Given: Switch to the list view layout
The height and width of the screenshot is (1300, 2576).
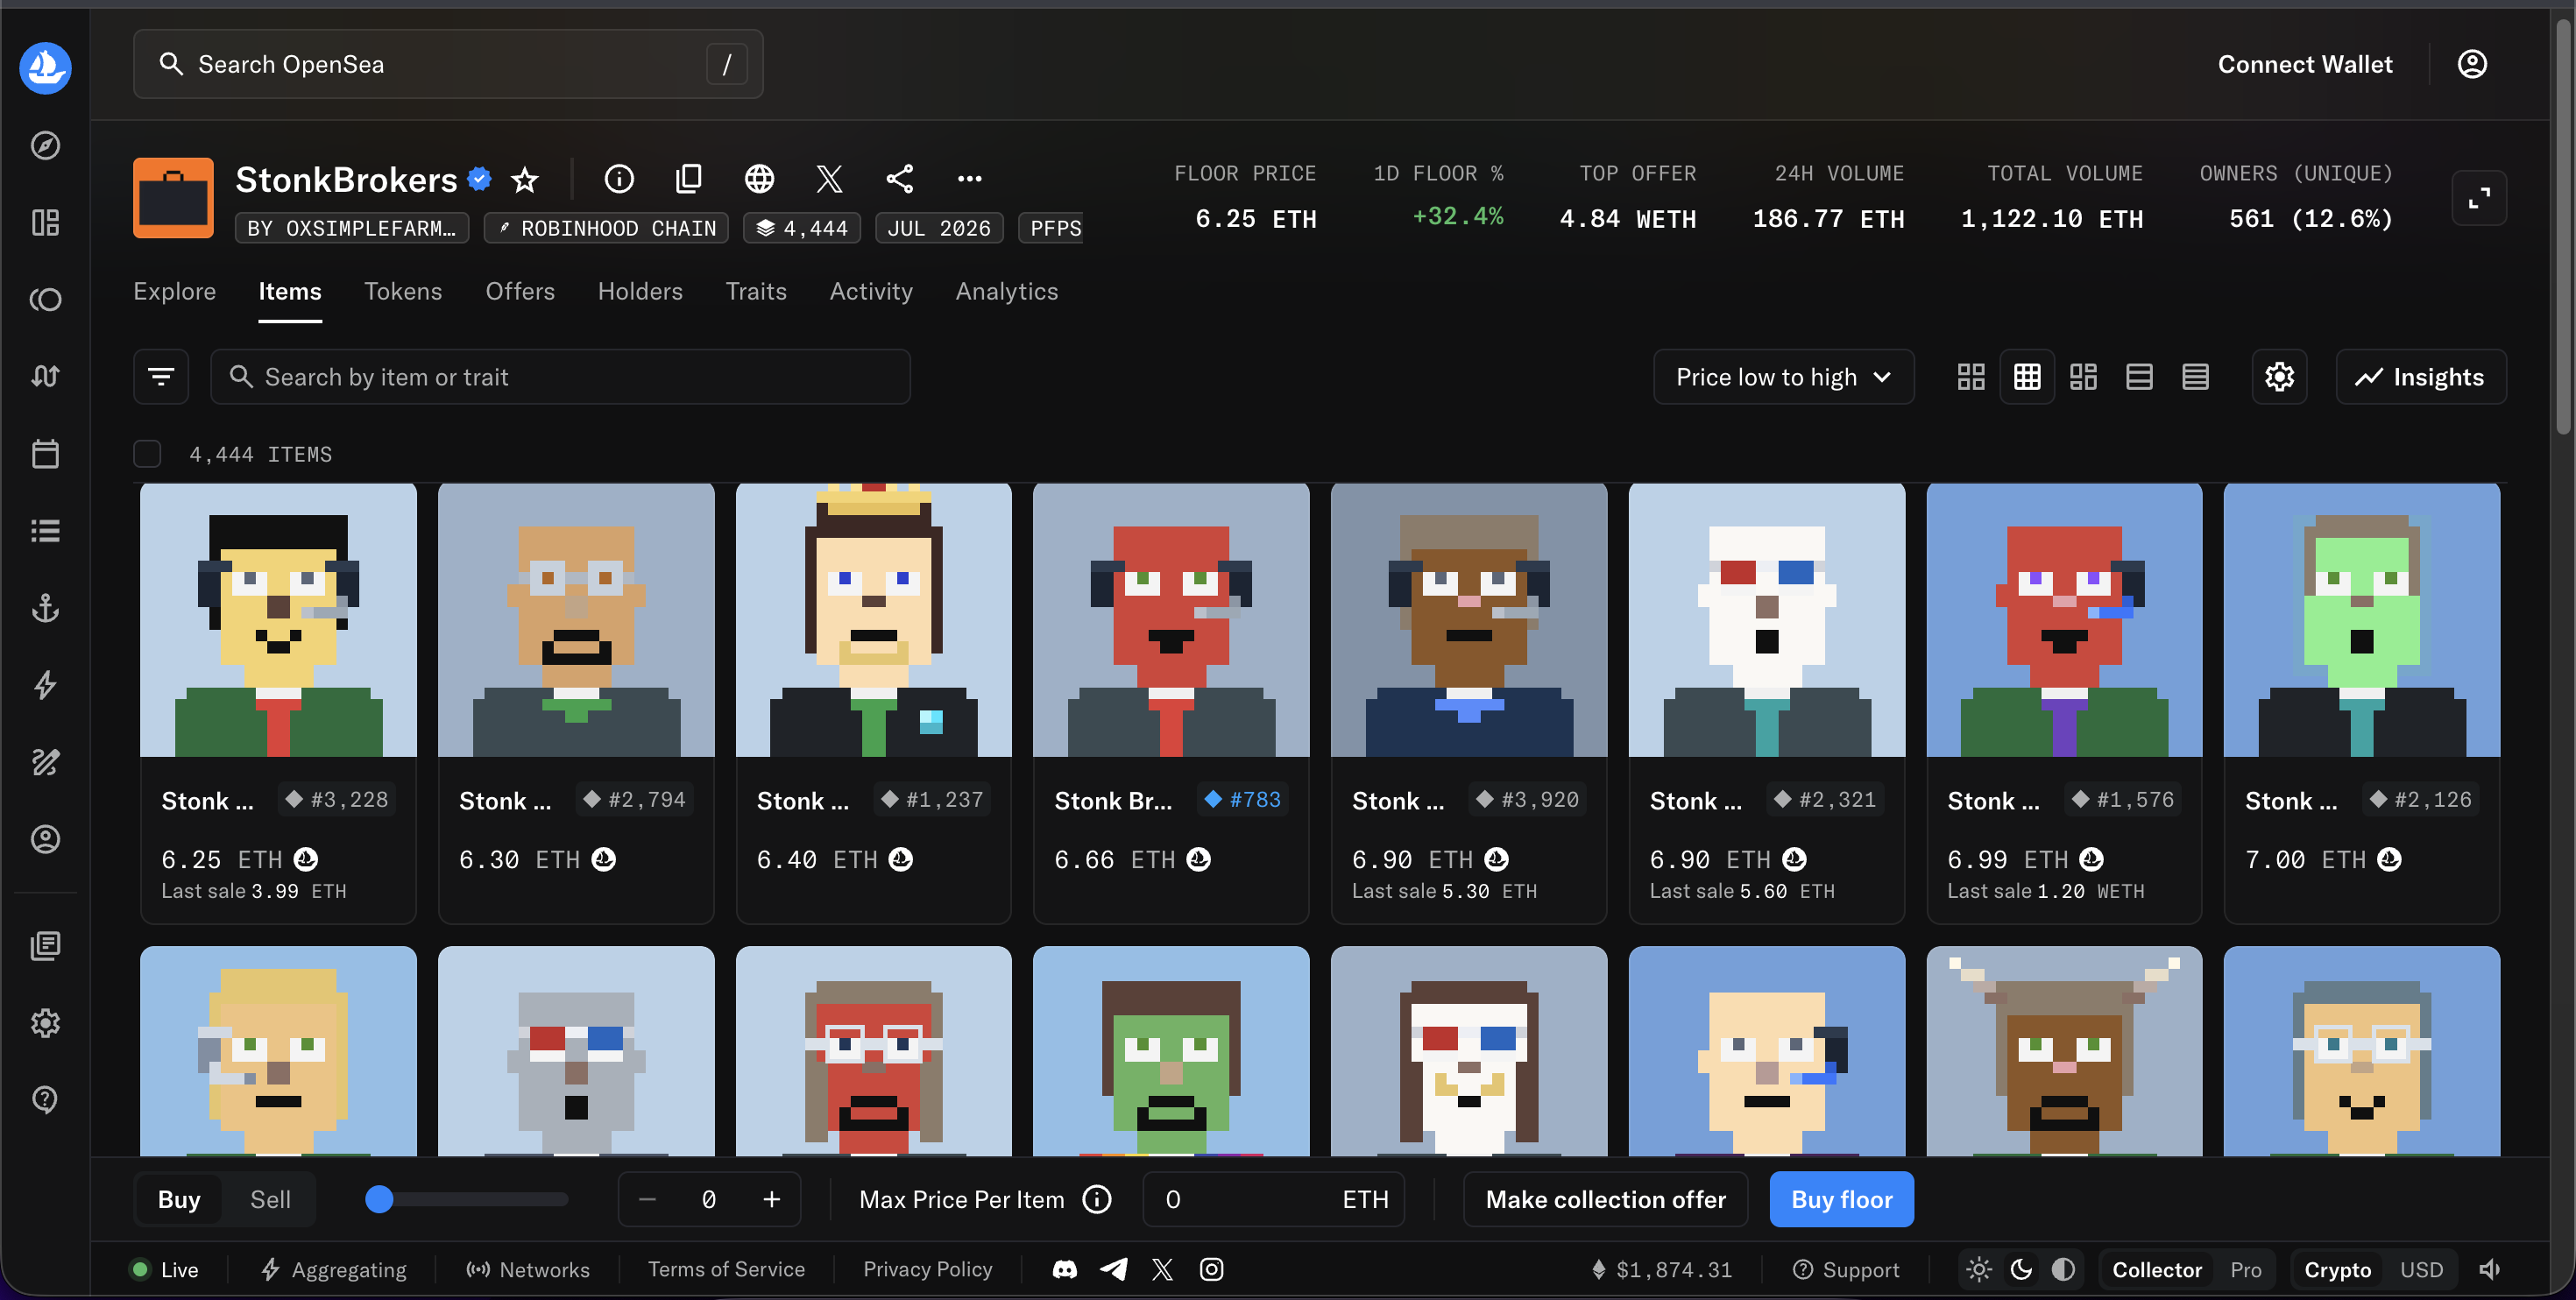Looking at the screenshot, I should pos(2139,377).
